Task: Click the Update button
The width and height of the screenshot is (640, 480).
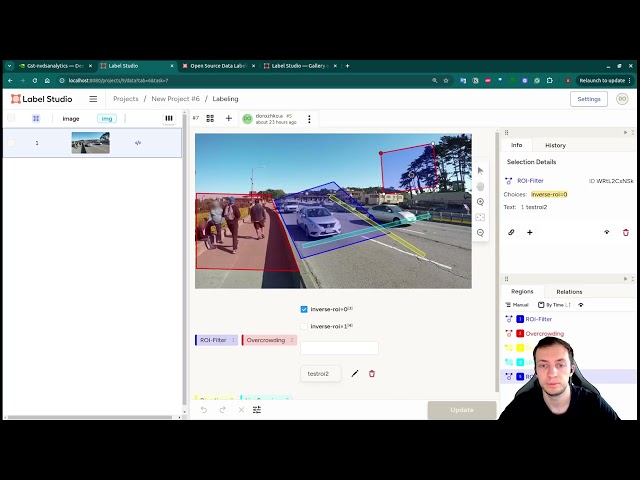Action: click(x=462, y=410)
